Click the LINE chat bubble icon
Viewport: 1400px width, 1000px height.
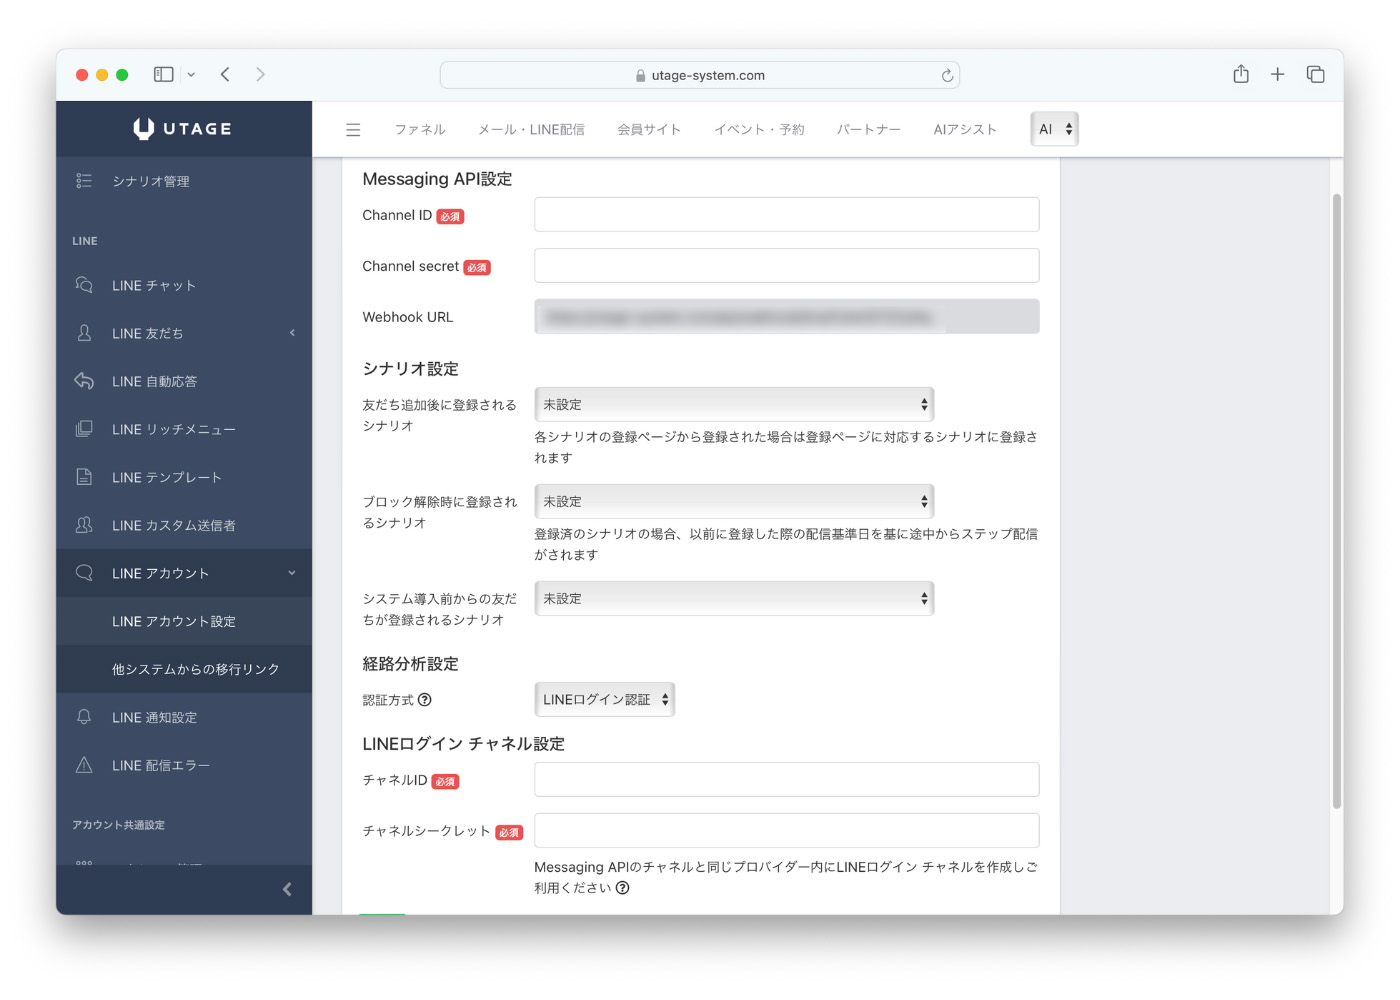click(x=84, y=285)
